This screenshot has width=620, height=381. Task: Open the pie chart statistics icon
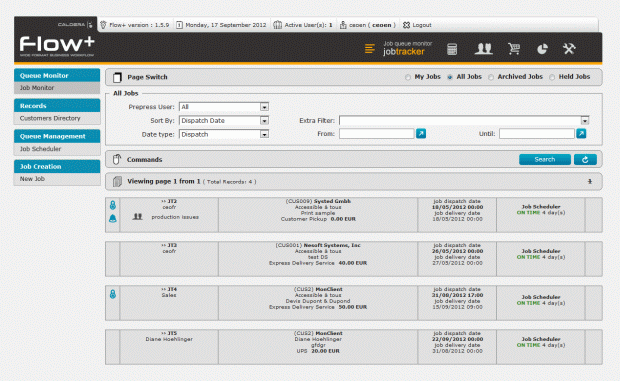(x=542, y=49)
